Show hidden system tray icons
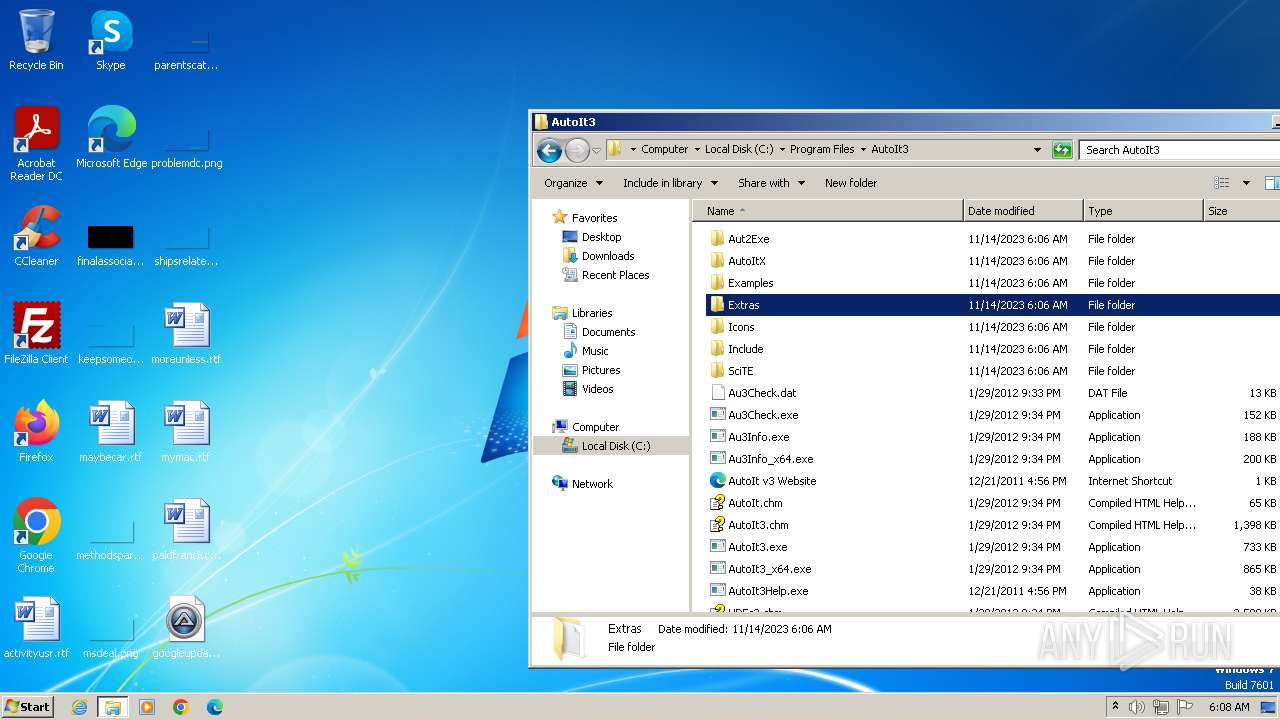 coord(1115,707)
